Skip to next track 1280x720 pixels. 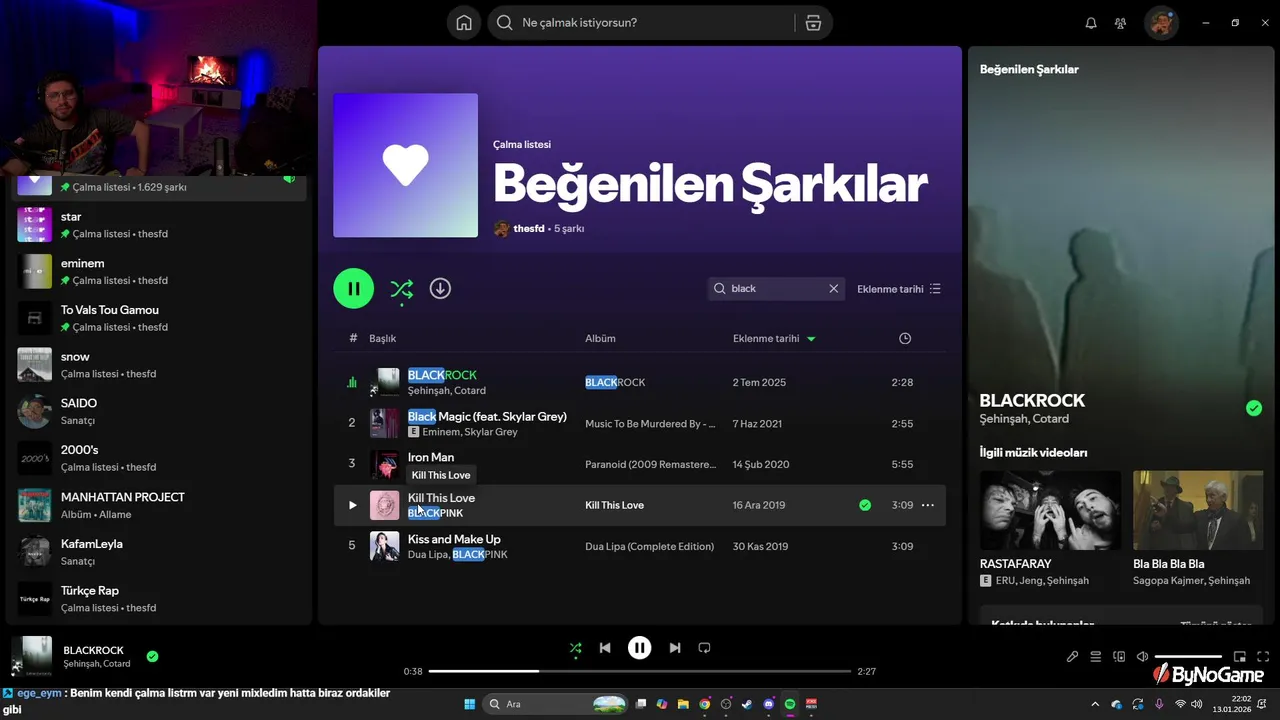point(675,648)
